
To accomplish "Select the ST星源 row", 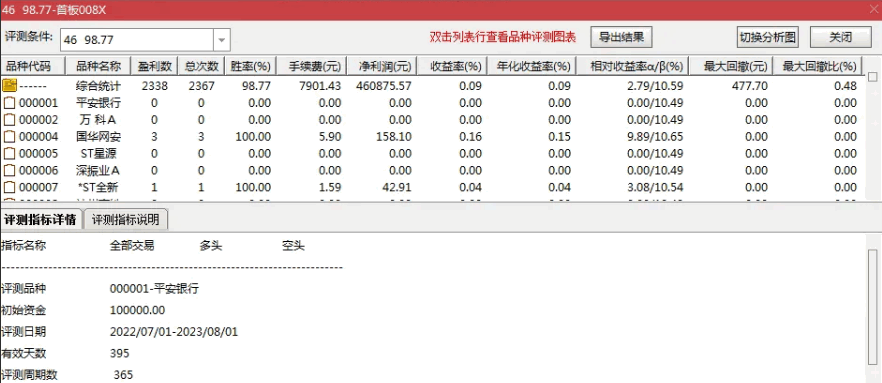I will tap(431, 154).
